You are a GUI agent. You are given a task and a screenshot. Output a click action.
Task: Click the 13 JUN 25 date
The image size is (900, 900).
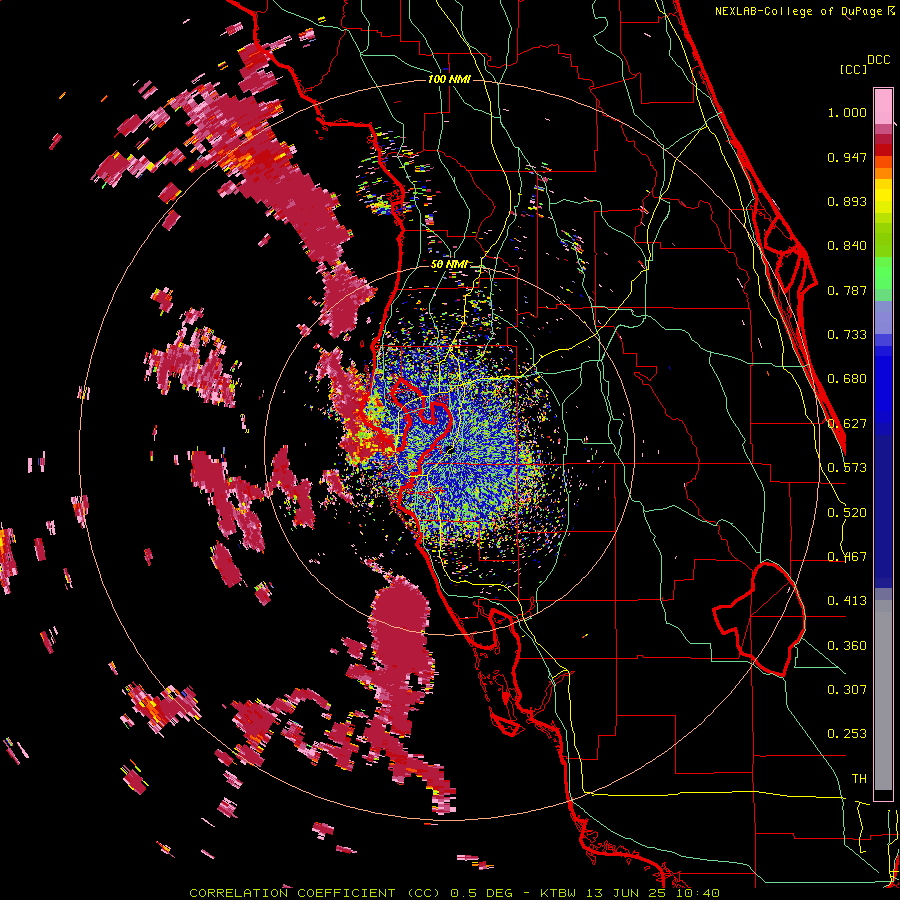coord(628,893)
